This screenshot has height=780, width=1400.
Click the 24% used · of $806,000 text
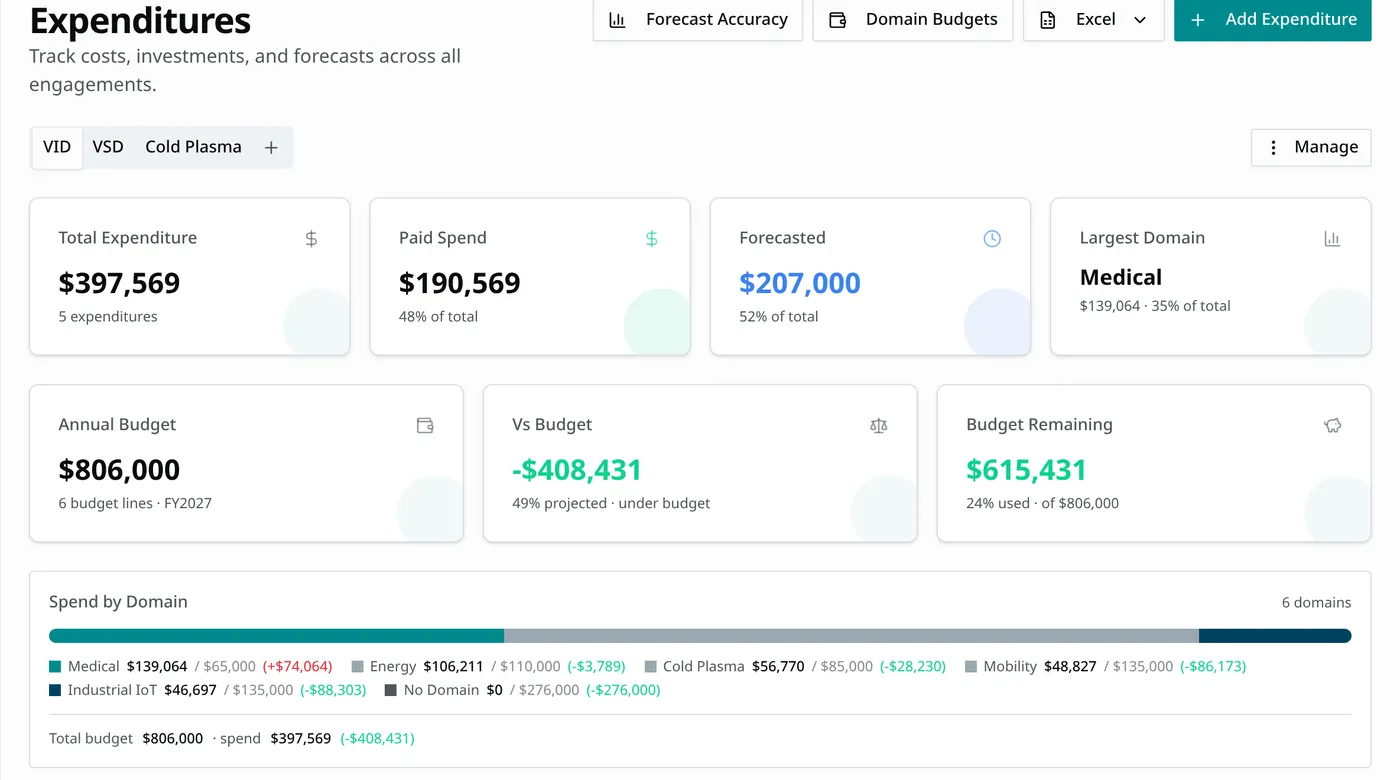[1042, 504]
